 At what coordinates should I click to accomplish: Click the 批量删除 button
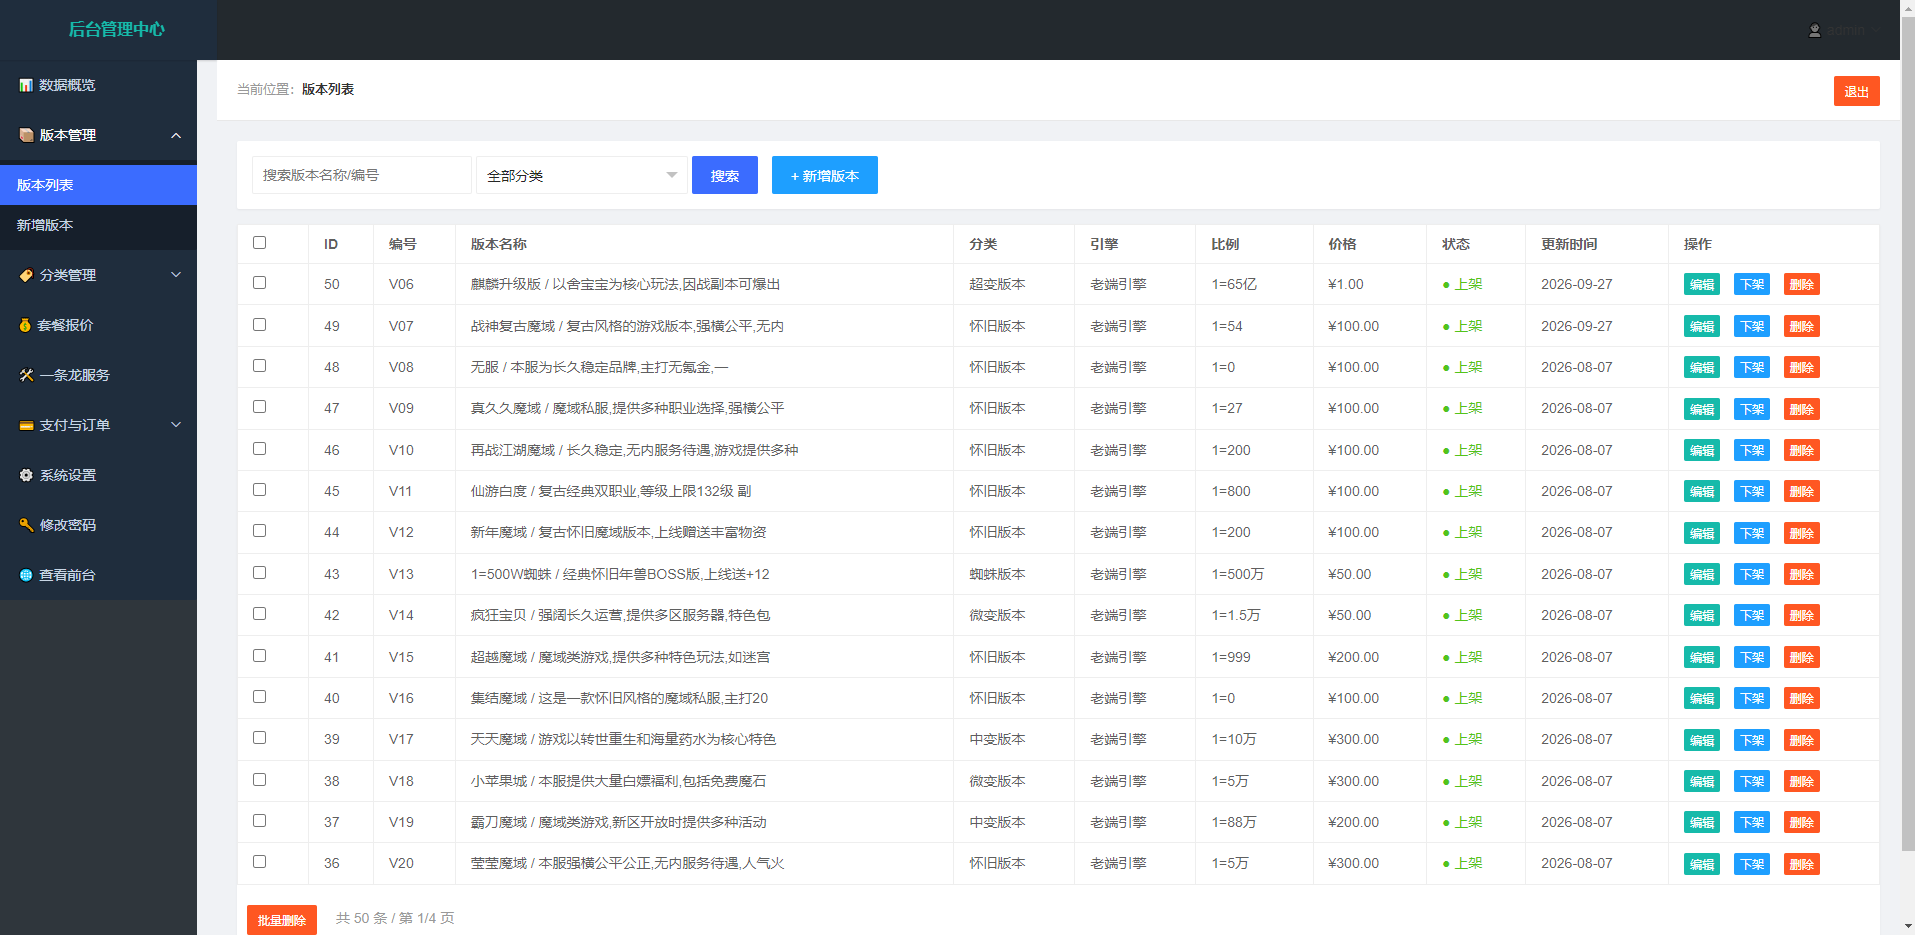[282, 920]
